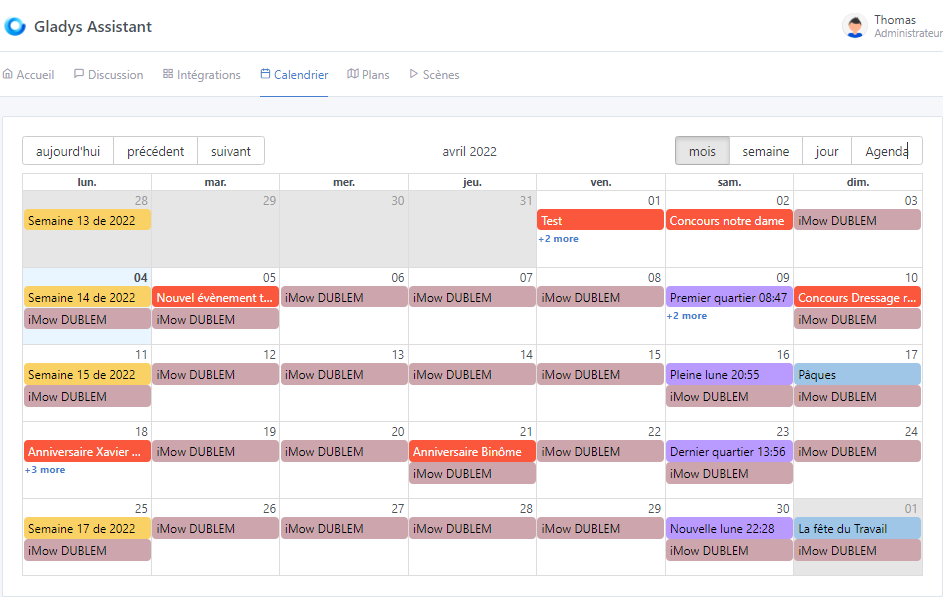943x597 pixels.
Task: Click the sam. column header
Action: [x=729, y=182]
